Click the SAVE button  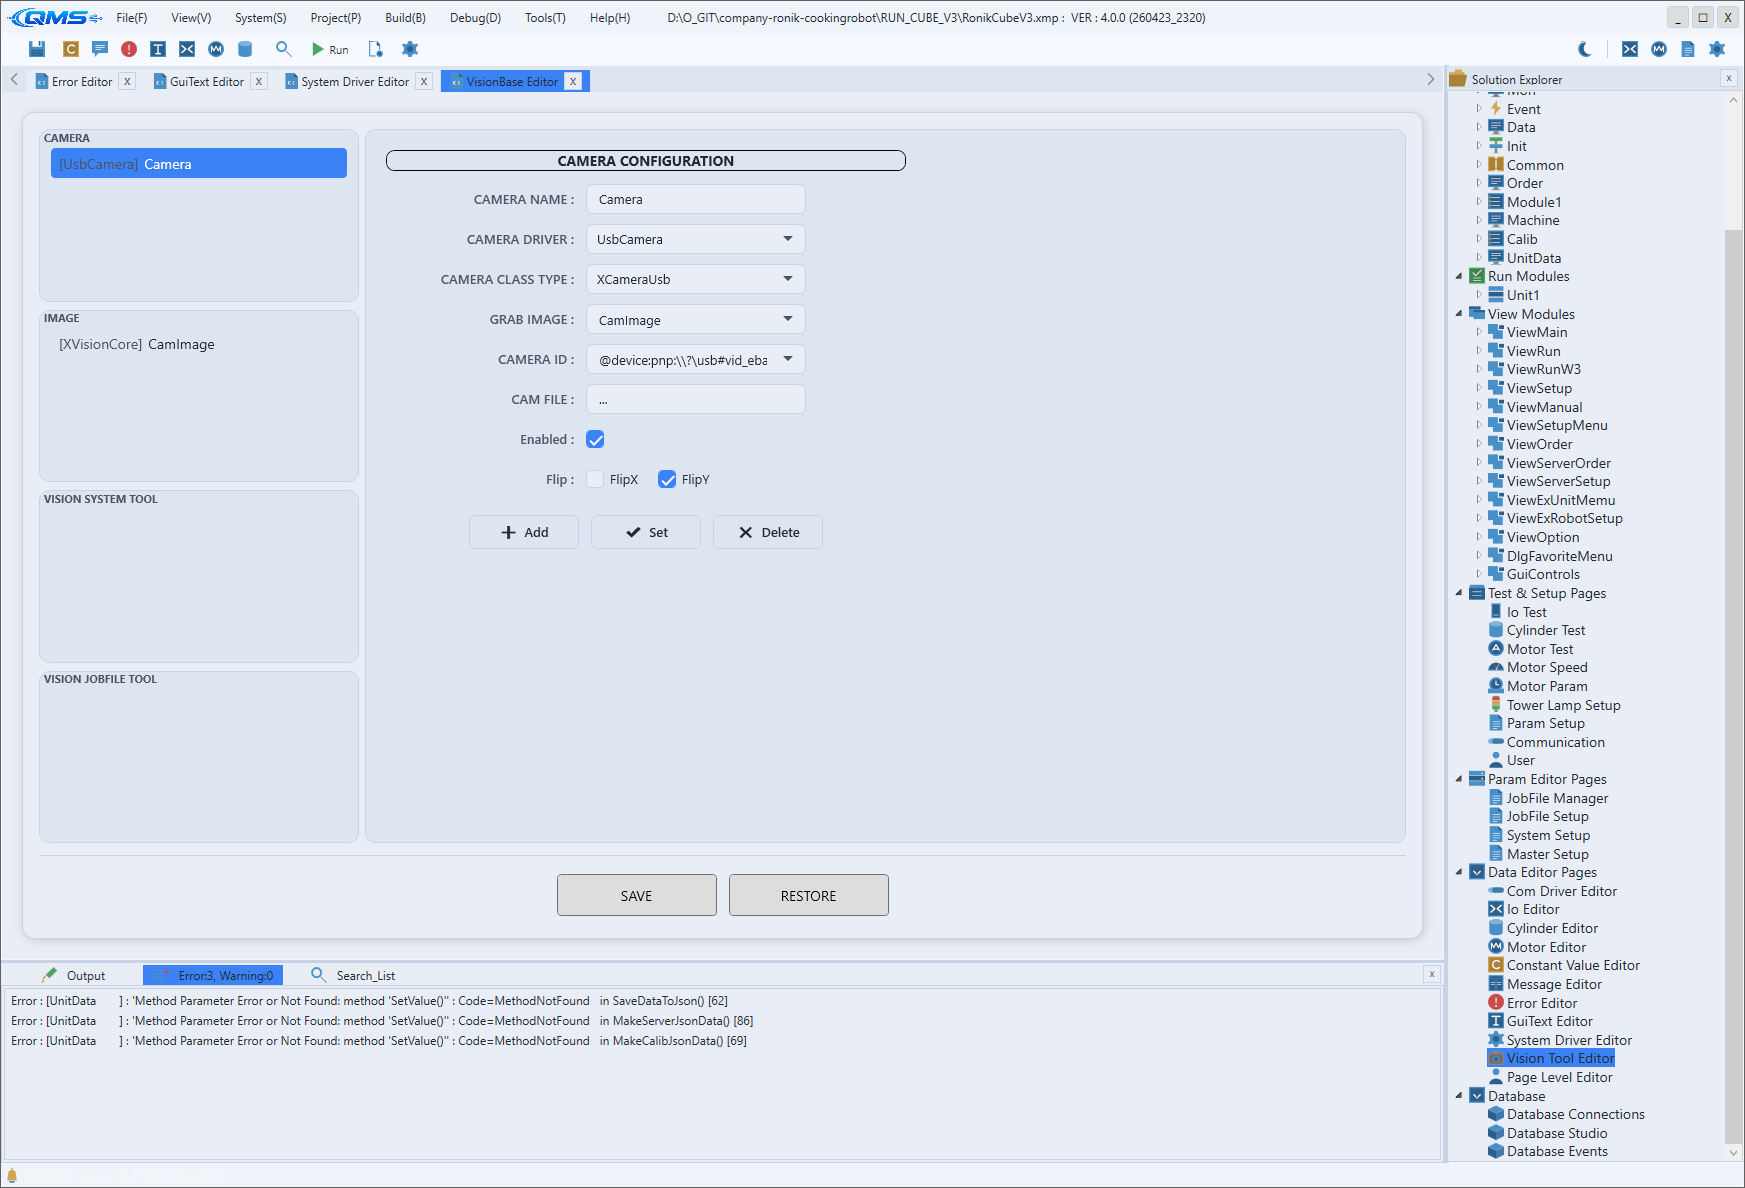(637, 895)
